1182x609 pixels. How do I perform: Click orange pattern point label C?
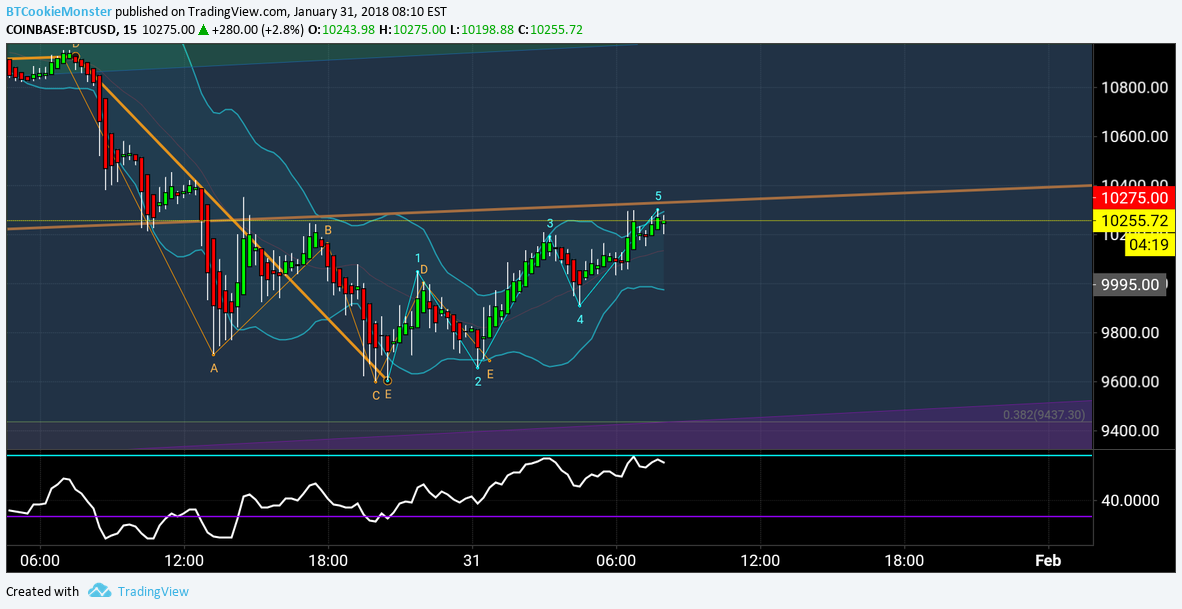pos(376,394)
